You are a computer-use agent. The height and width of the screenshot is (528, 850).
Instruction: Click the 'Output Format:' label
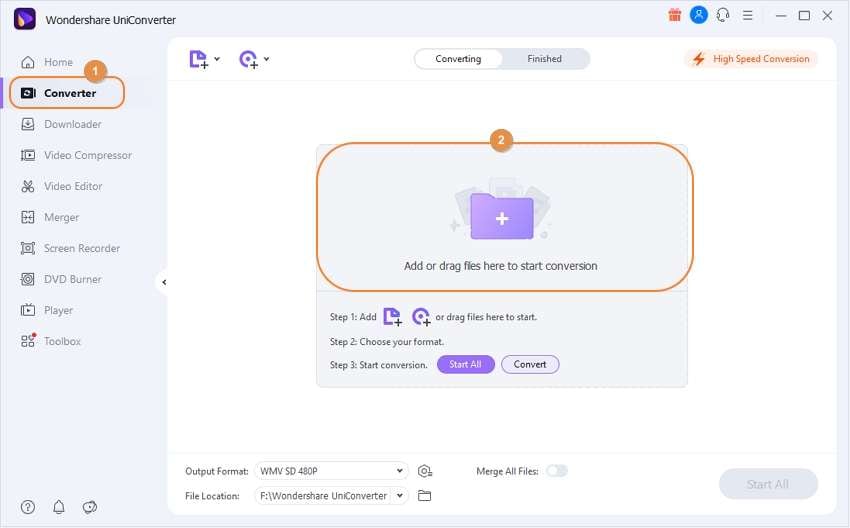(216, 472)
